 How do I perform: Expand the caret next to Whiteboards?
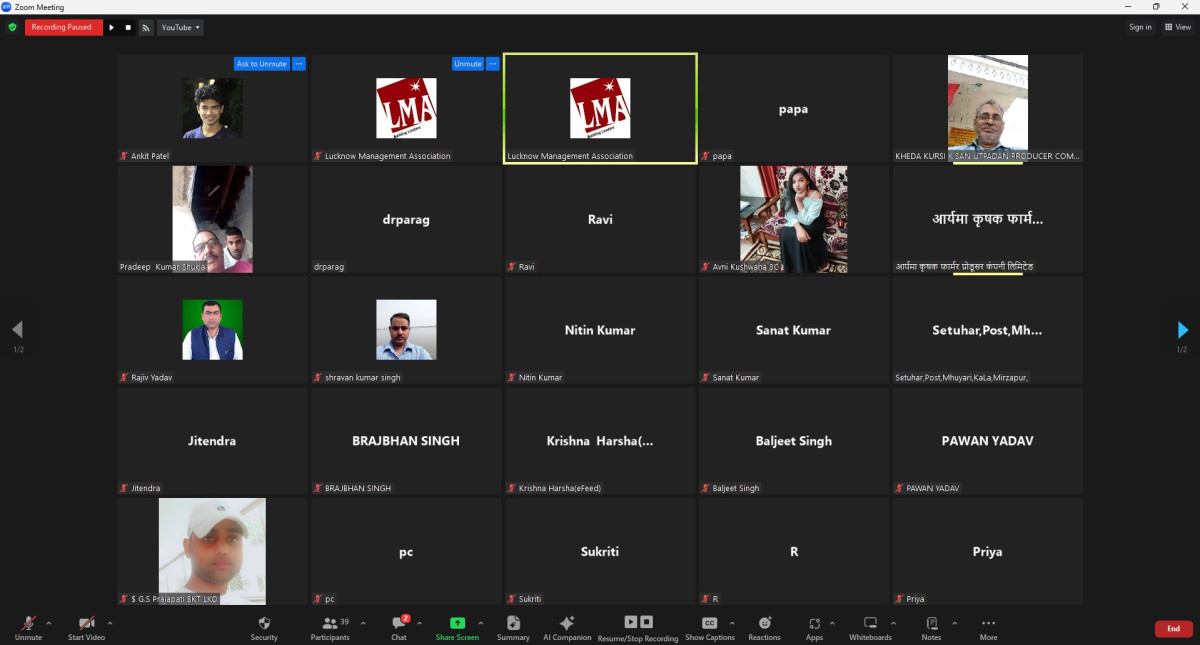tap(895, 623)
